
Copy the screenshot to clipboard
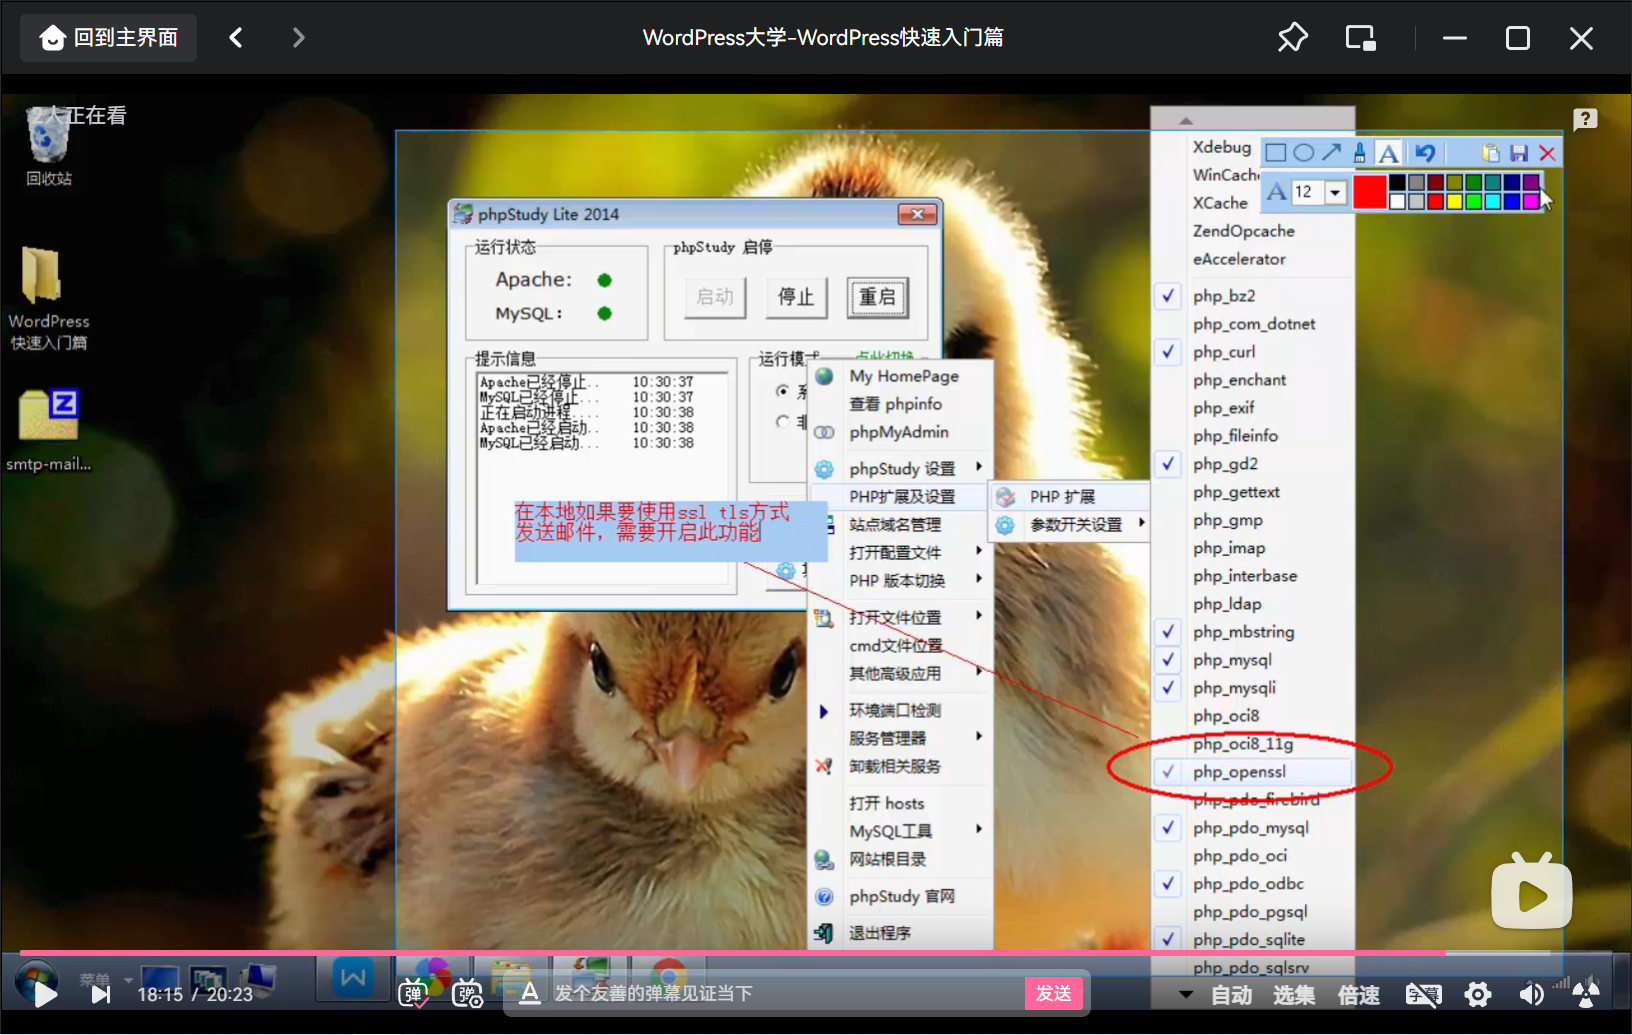1490,153
